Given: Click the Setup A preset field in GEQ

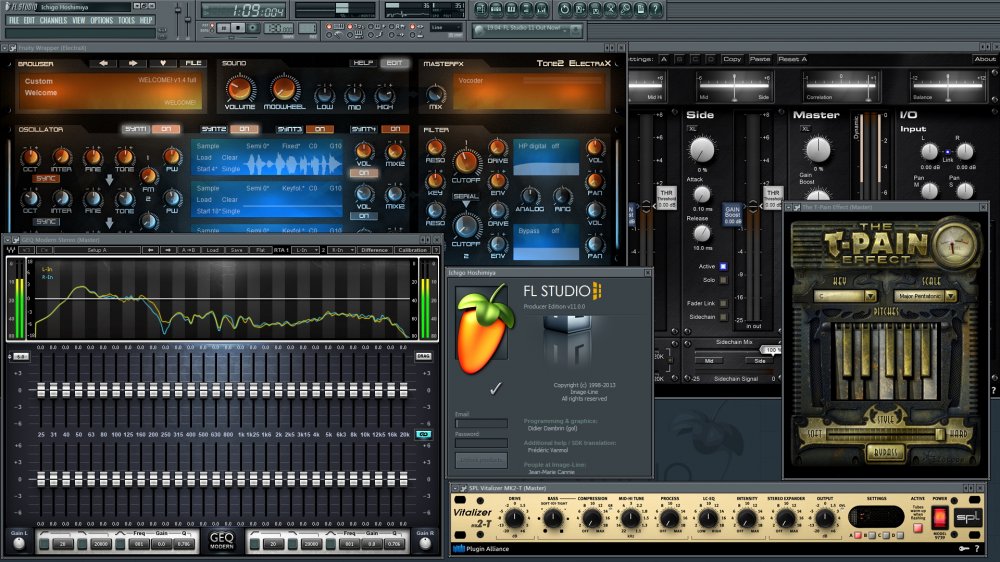Looking at the screenshot, I should [x=97, y=250].
